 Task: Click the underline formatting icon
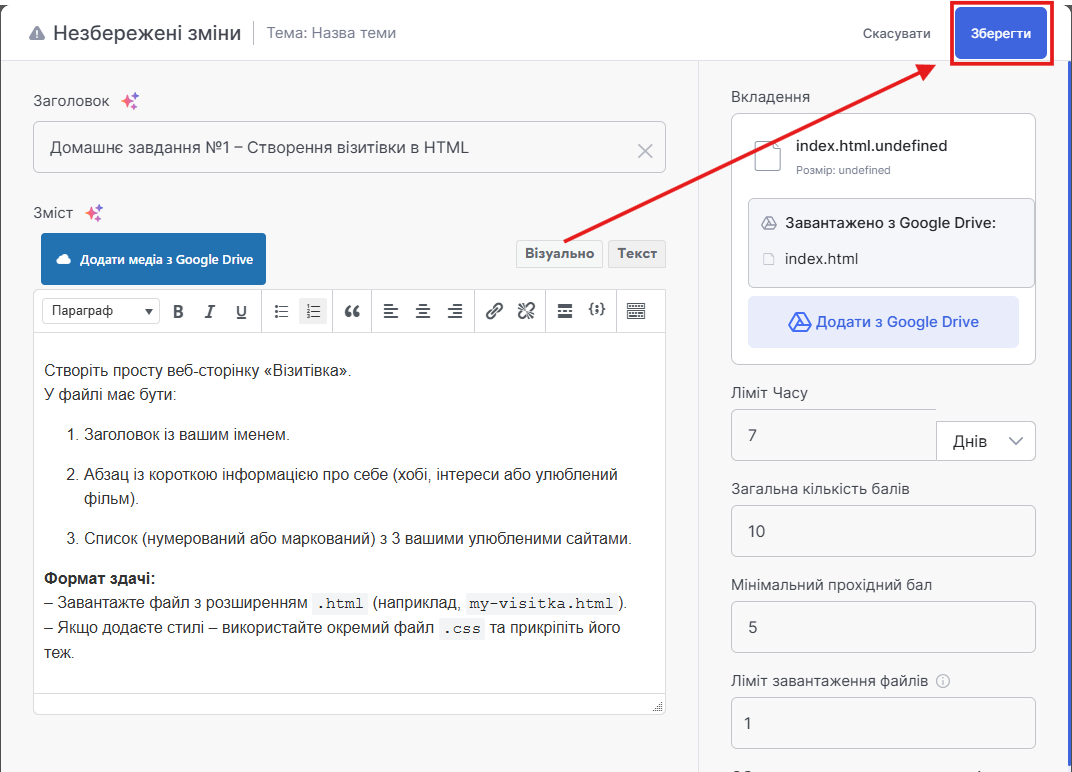(241, 311)
